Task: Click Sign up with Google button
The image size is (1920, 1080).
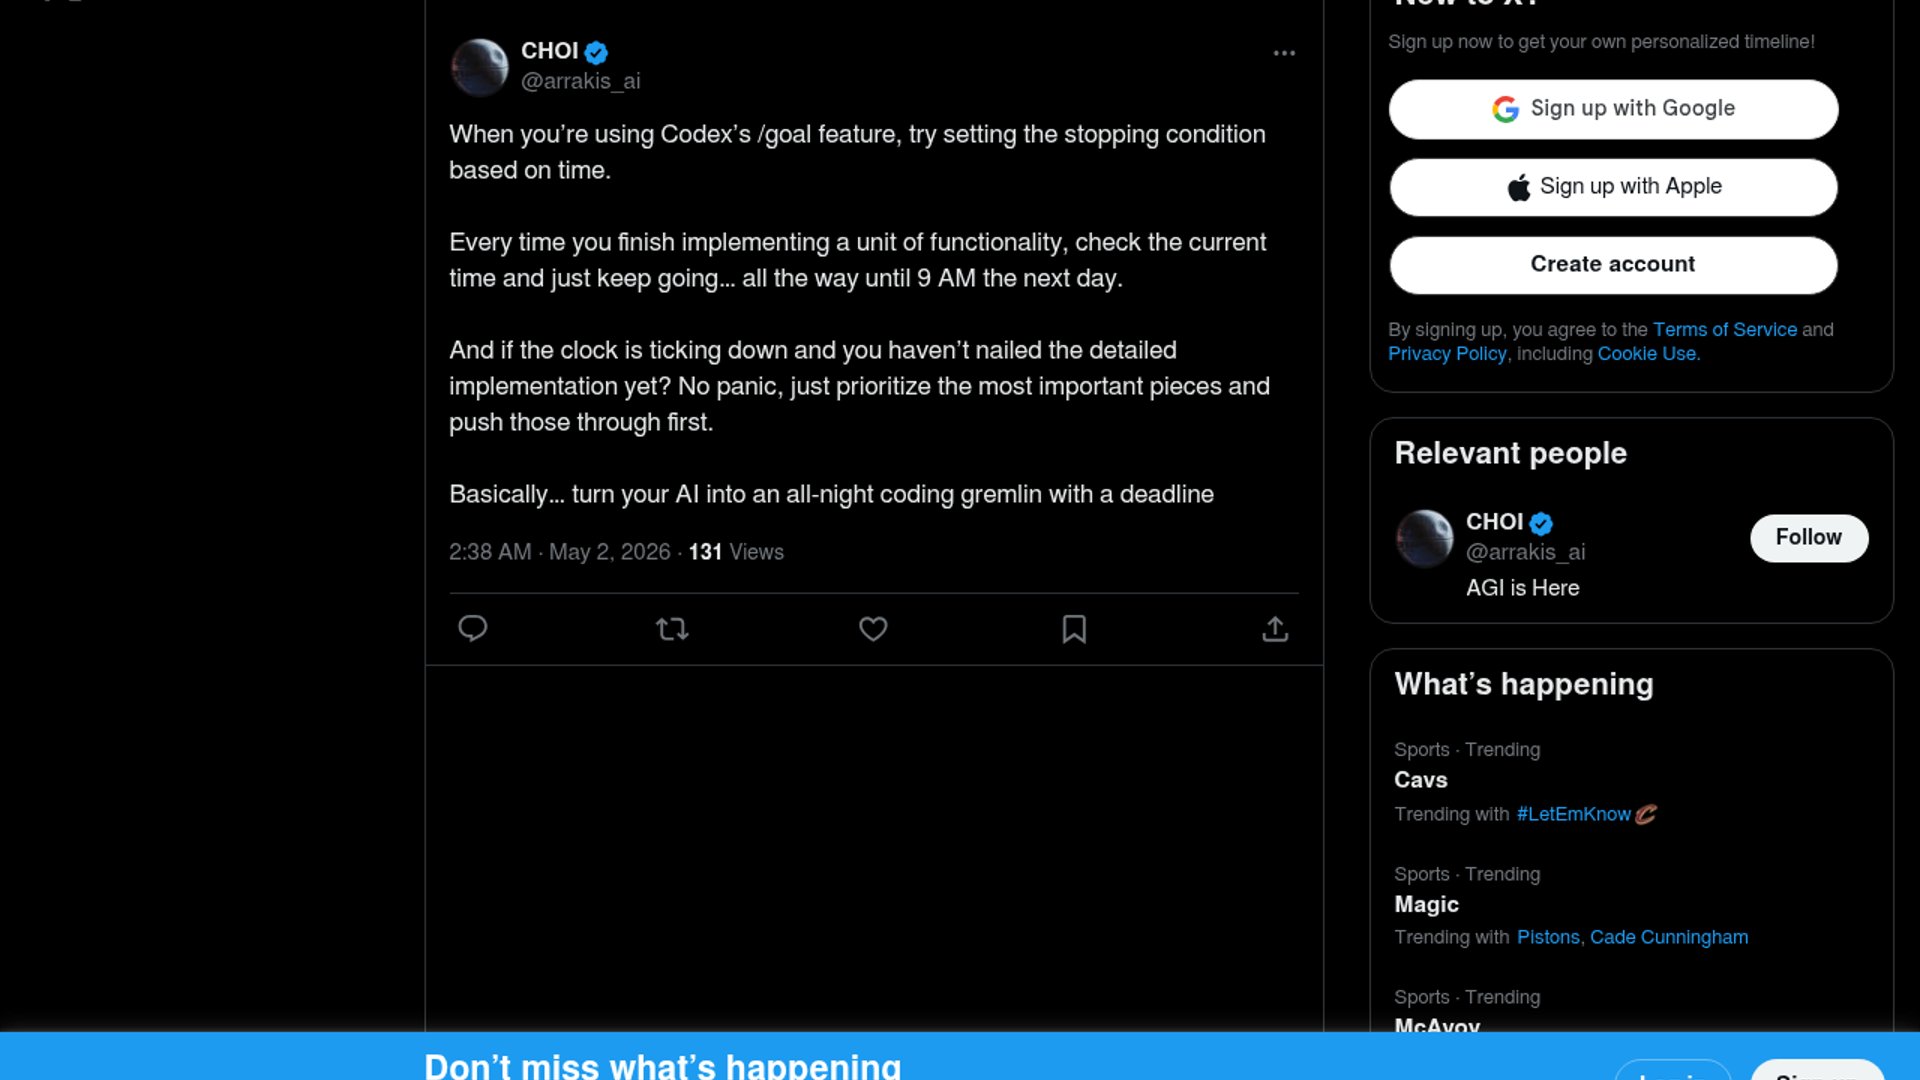Action: 1613,109
